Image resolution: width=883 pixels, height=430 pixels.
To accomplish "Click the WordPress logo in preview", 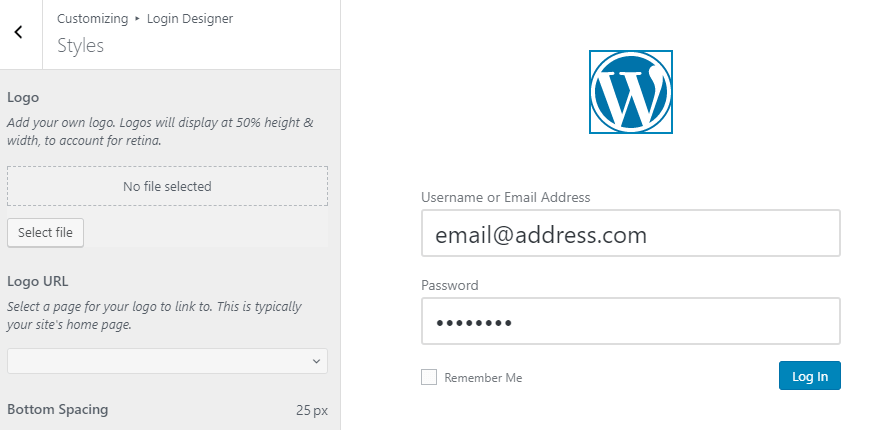I will (x=631, y=92).
